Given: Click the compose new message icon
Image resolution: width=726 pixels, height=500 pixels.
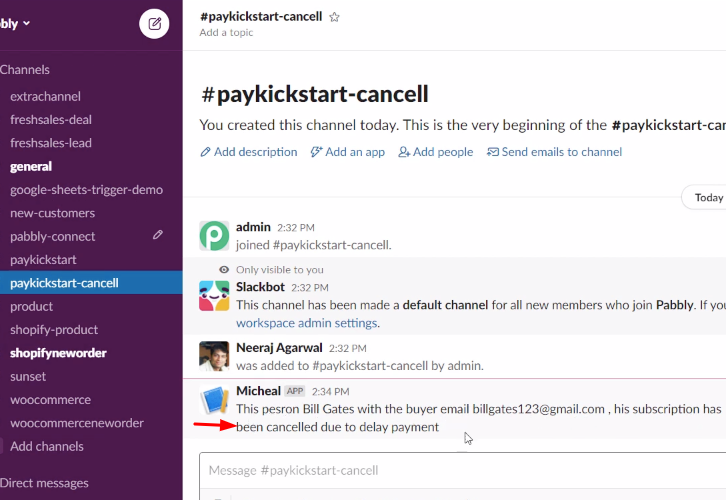Looking at the screenshot, I should coord(154,24).
